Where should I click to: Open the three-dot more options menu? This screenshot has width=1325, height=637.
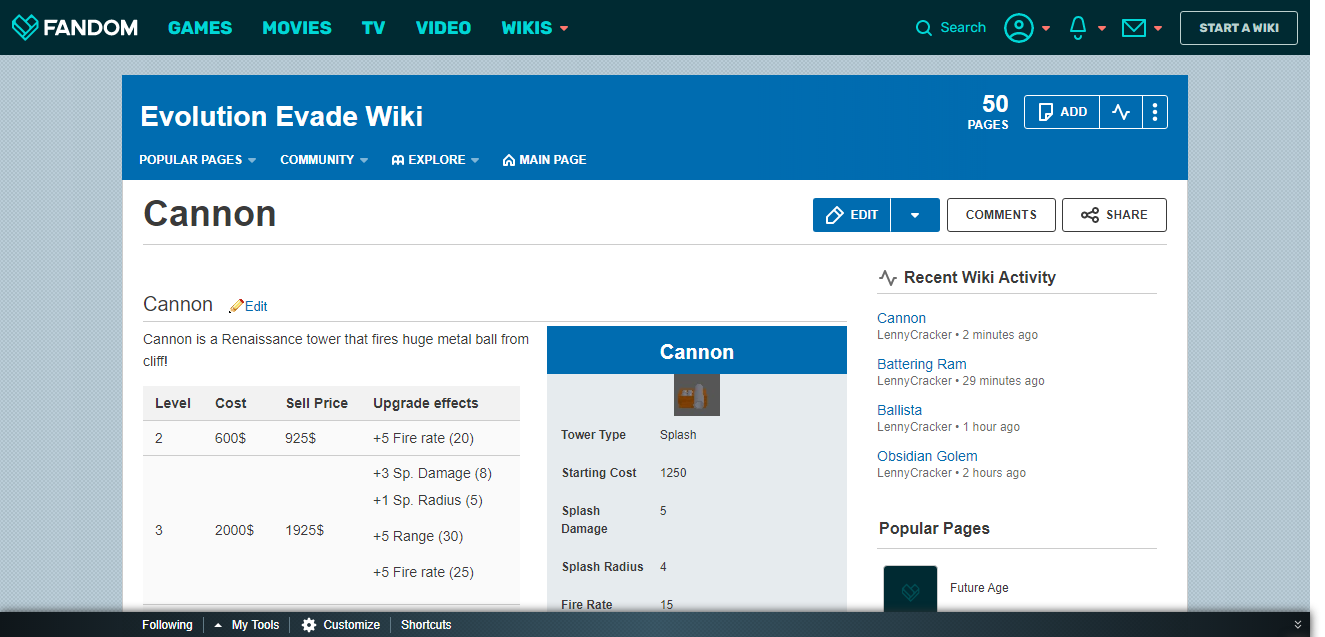coord(1155,112)
